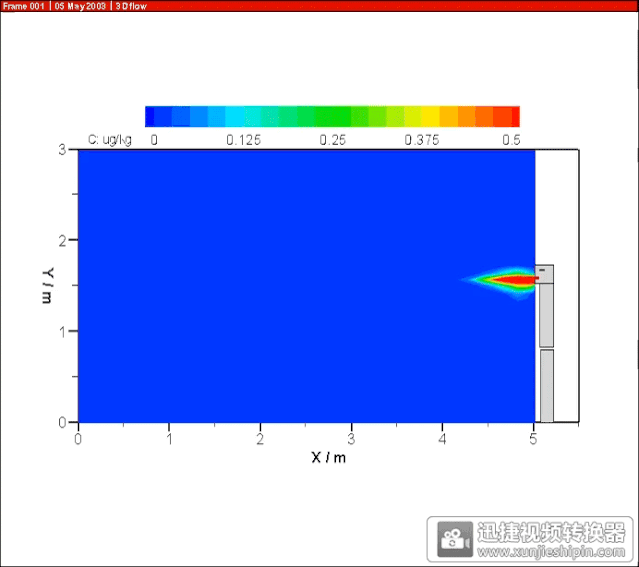Viewport: 639px width, 567px height.
Task: Click the X-axis tick label 3
Action: [x=351, y=437]
